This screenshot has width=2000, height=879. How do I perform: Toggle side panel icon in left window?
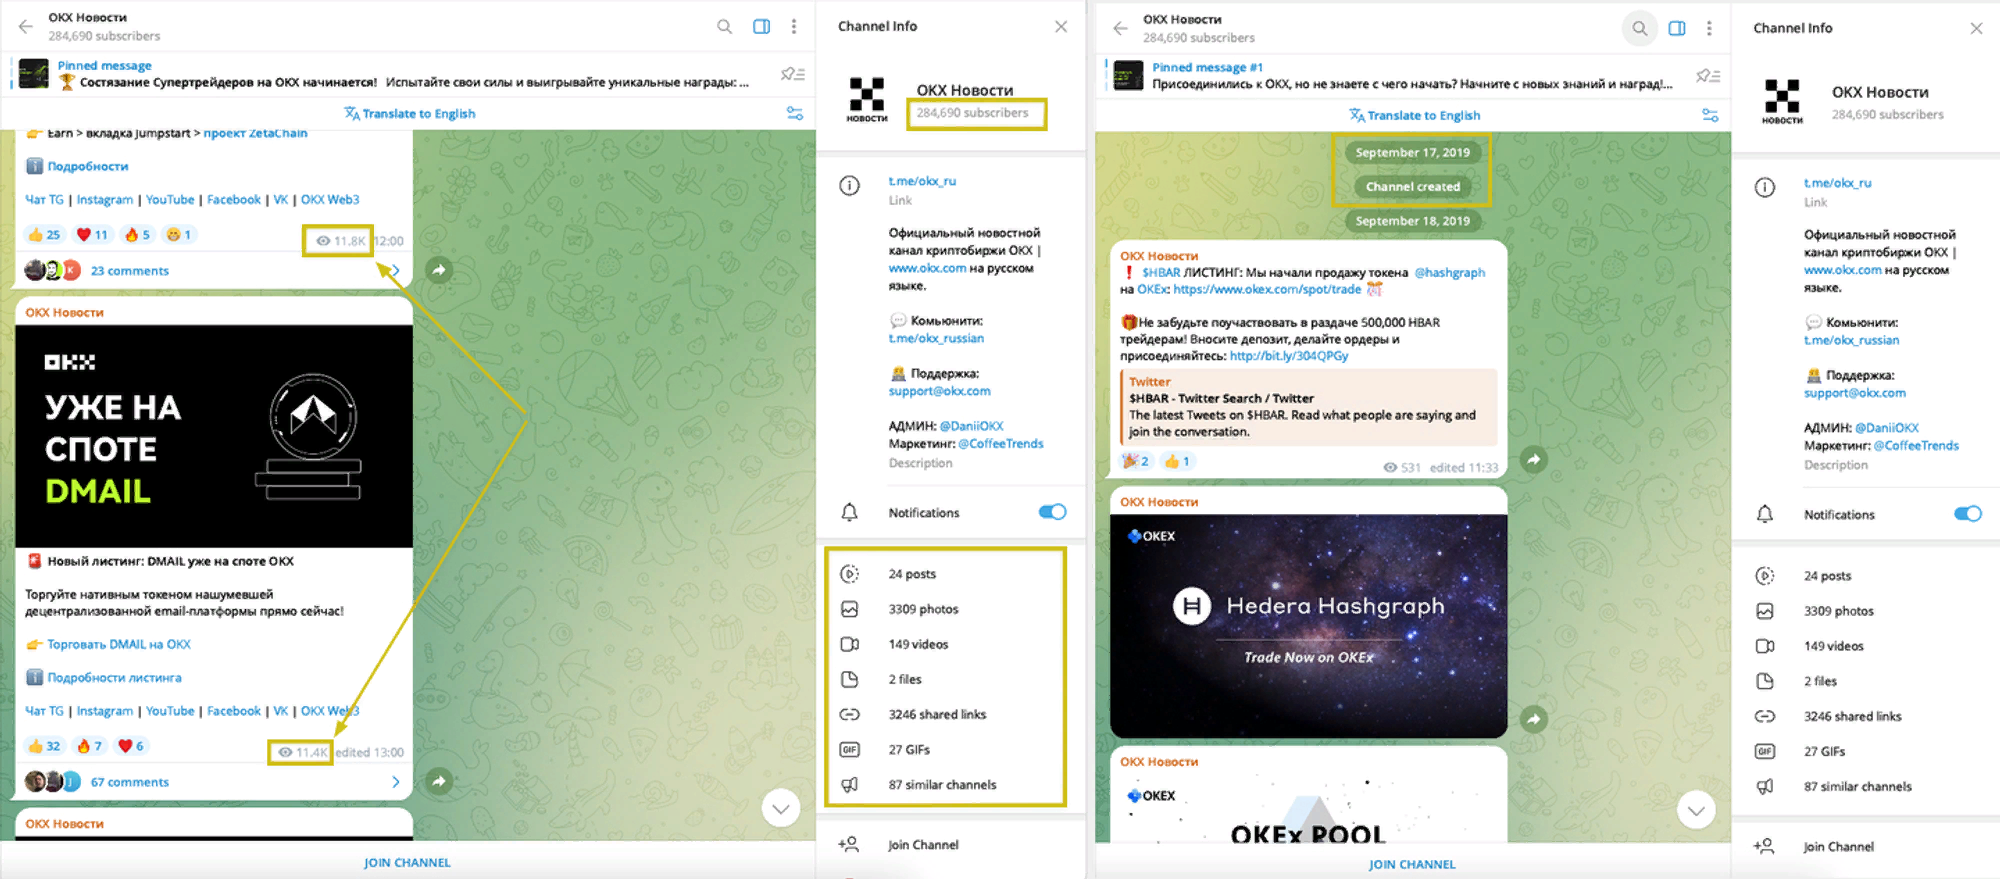tap(761, 27)
